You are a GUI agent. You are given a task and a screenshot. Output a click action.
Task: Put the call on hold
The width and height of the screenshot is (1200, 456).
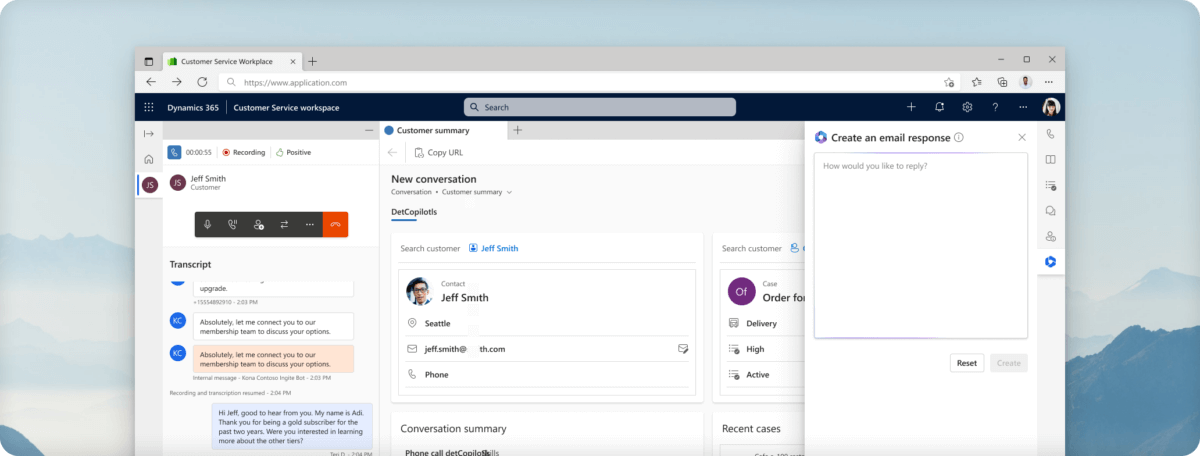click(x=233, y=225)
